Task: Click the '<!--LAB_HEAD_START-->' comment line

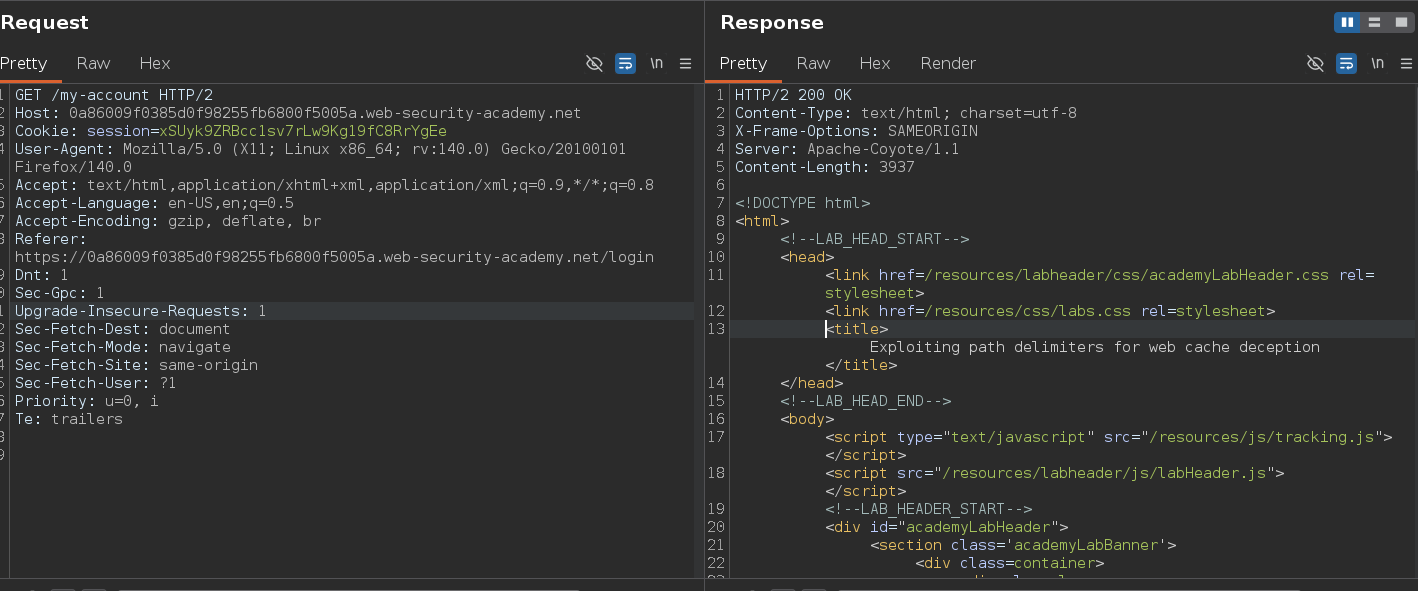Action: (874, 239)
